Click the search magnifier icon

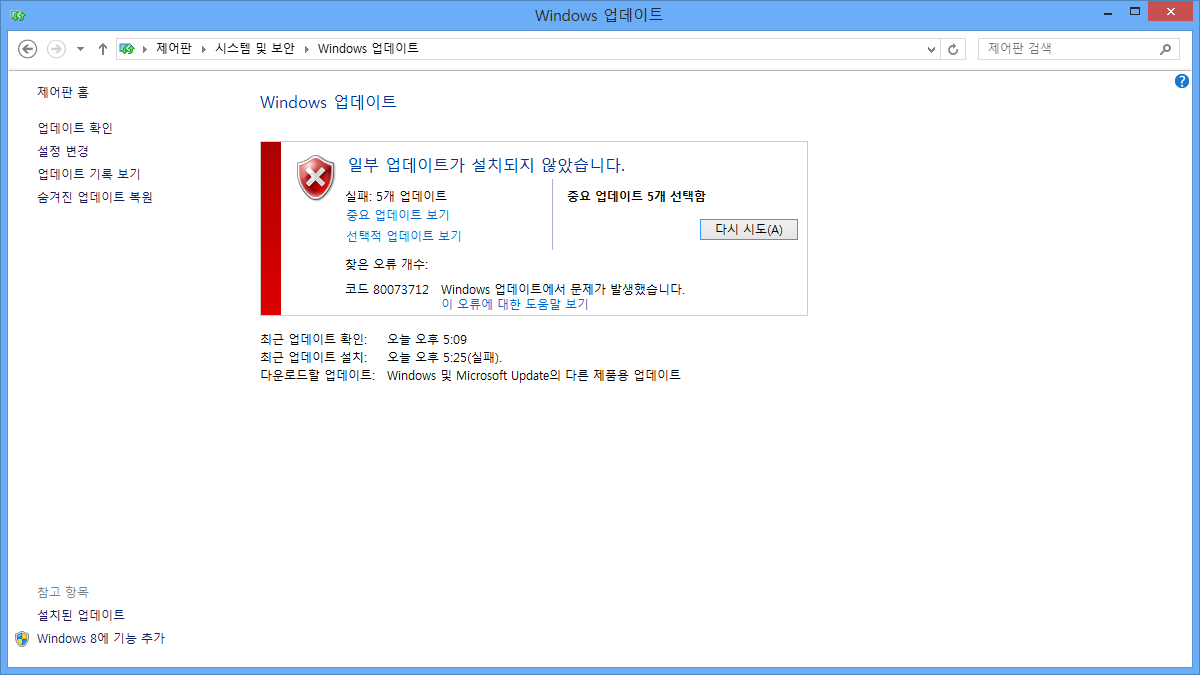1165,48
